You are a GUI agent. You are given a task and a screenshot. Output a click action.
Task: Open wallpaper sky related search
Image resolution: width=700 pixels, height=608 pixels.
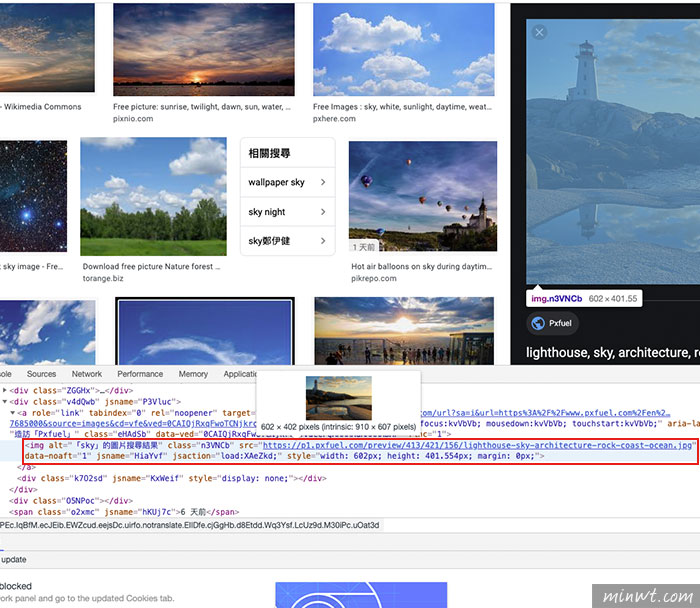(x=288, y=182)
